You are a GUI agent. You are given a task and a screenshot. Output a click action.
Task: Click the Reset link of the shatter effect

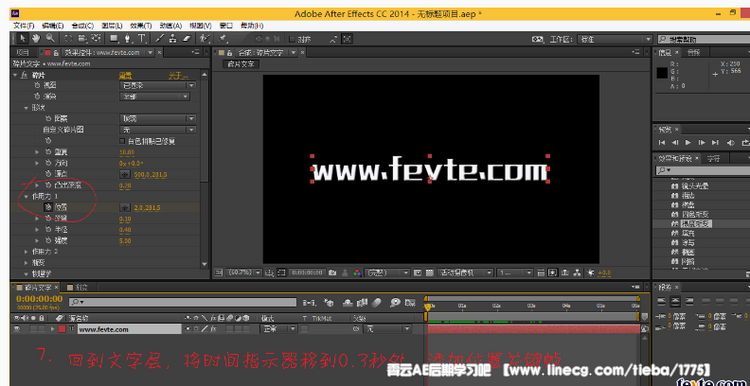click(x=125, y=75)
